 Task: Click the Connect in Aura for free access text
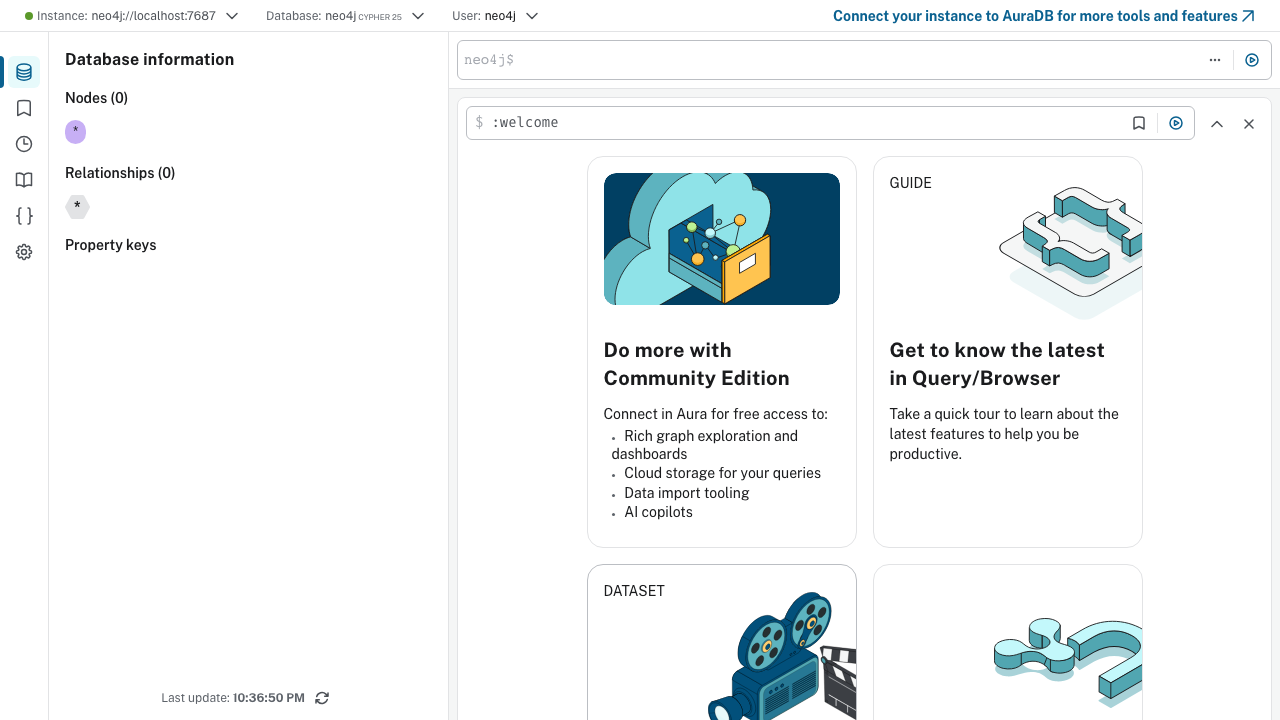pos(715,414)
